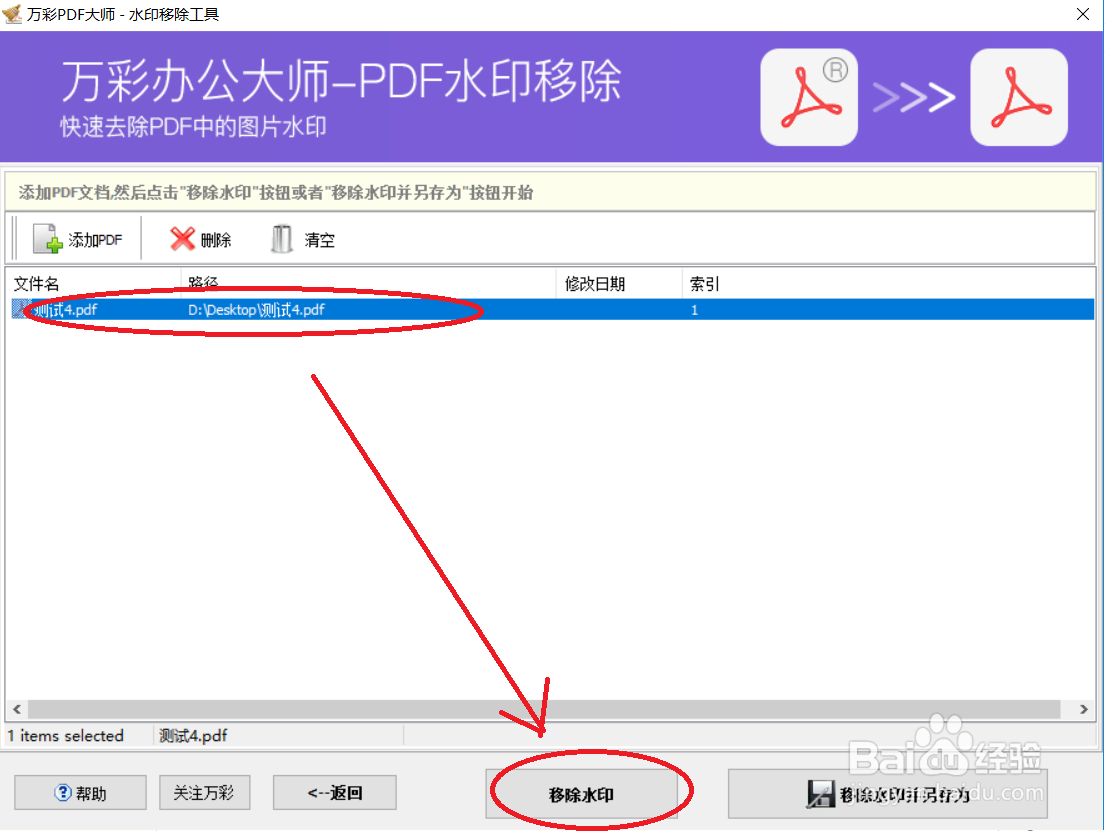Click the red X 删除 delete icon

click(182, 239)
